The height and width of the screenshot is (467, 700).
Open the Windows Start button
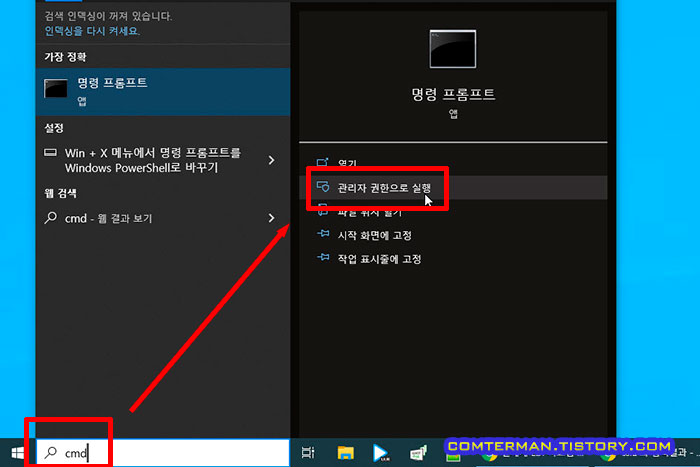coord(17,453)
